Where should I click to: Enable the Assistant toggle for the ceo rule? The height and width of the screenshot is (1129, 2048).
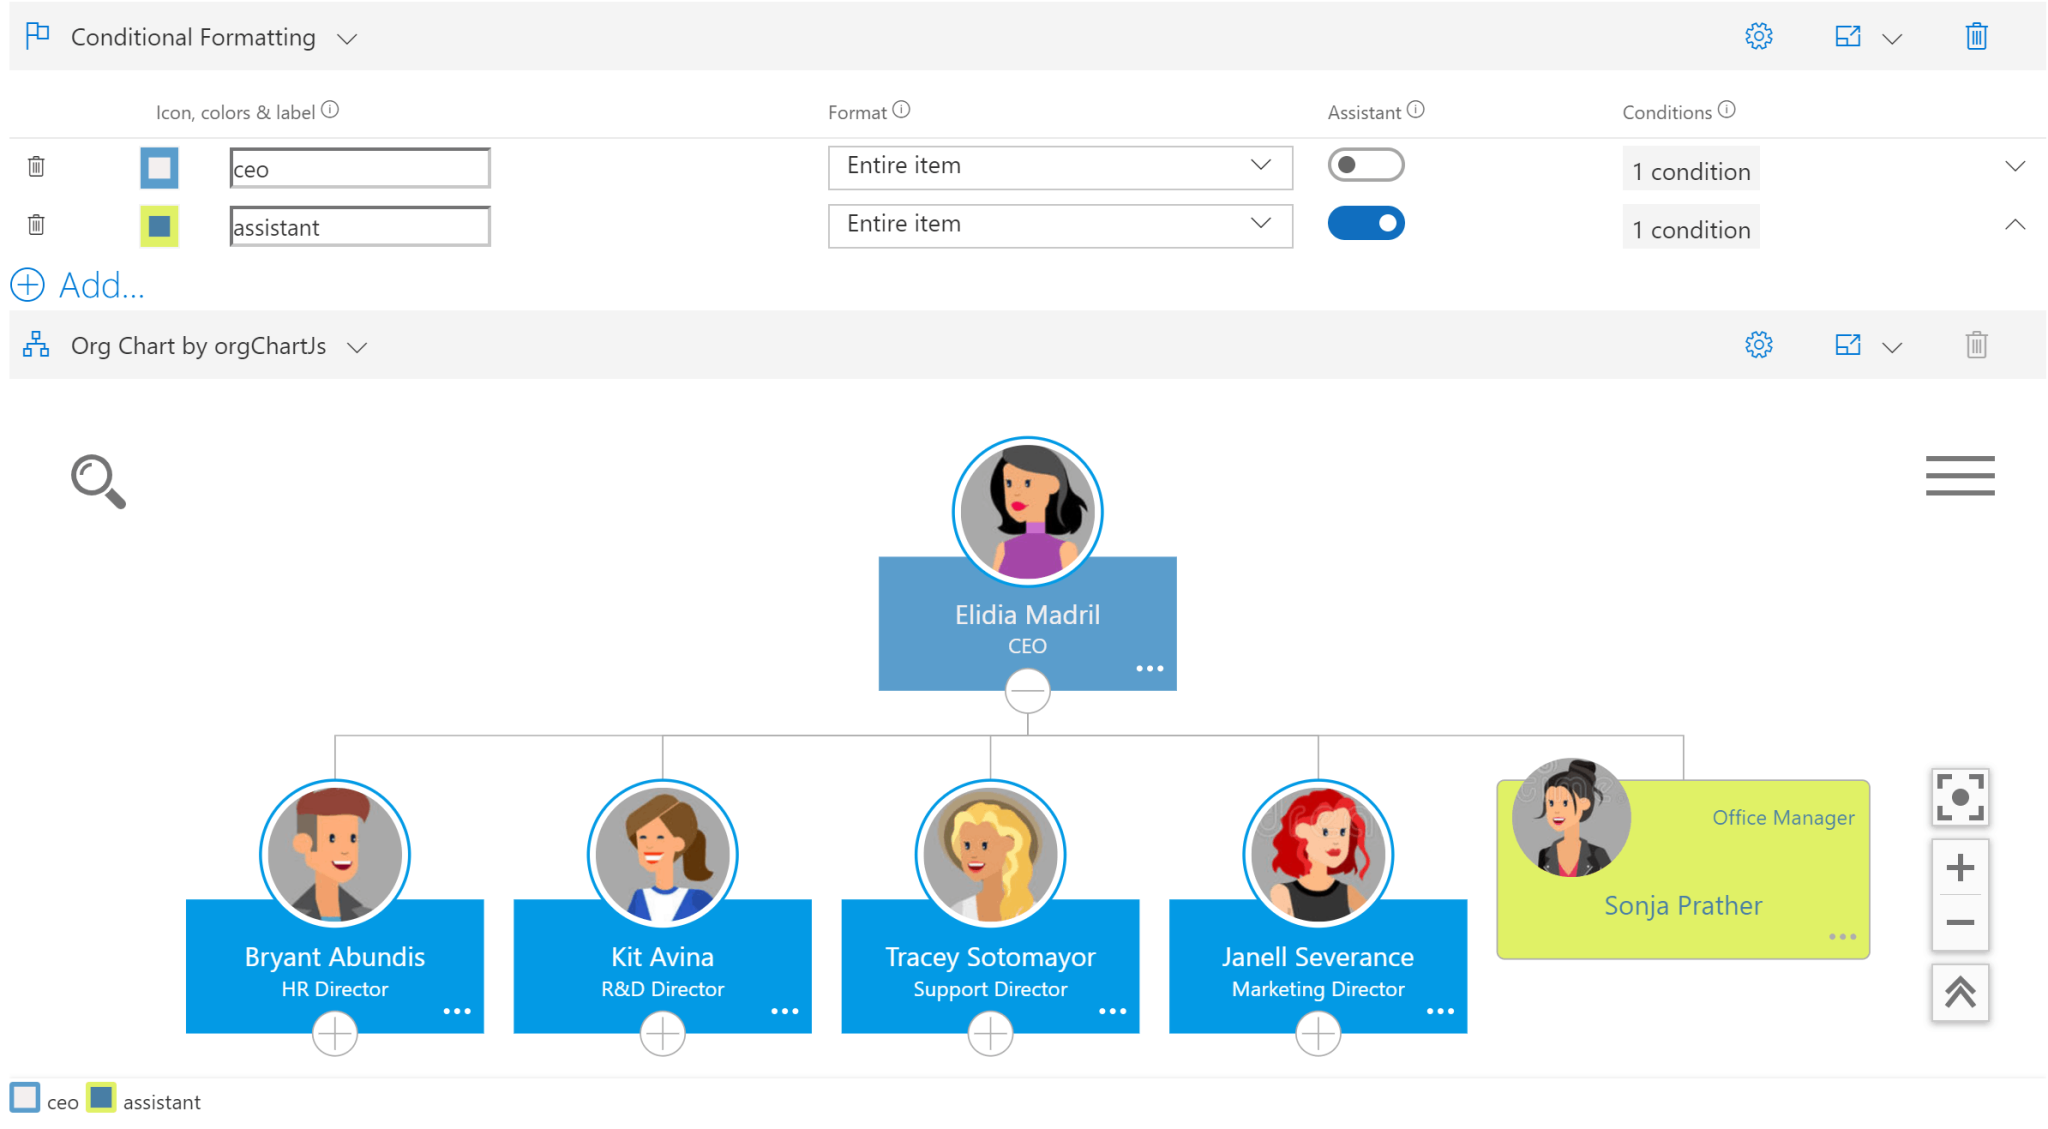point(1366,164)
